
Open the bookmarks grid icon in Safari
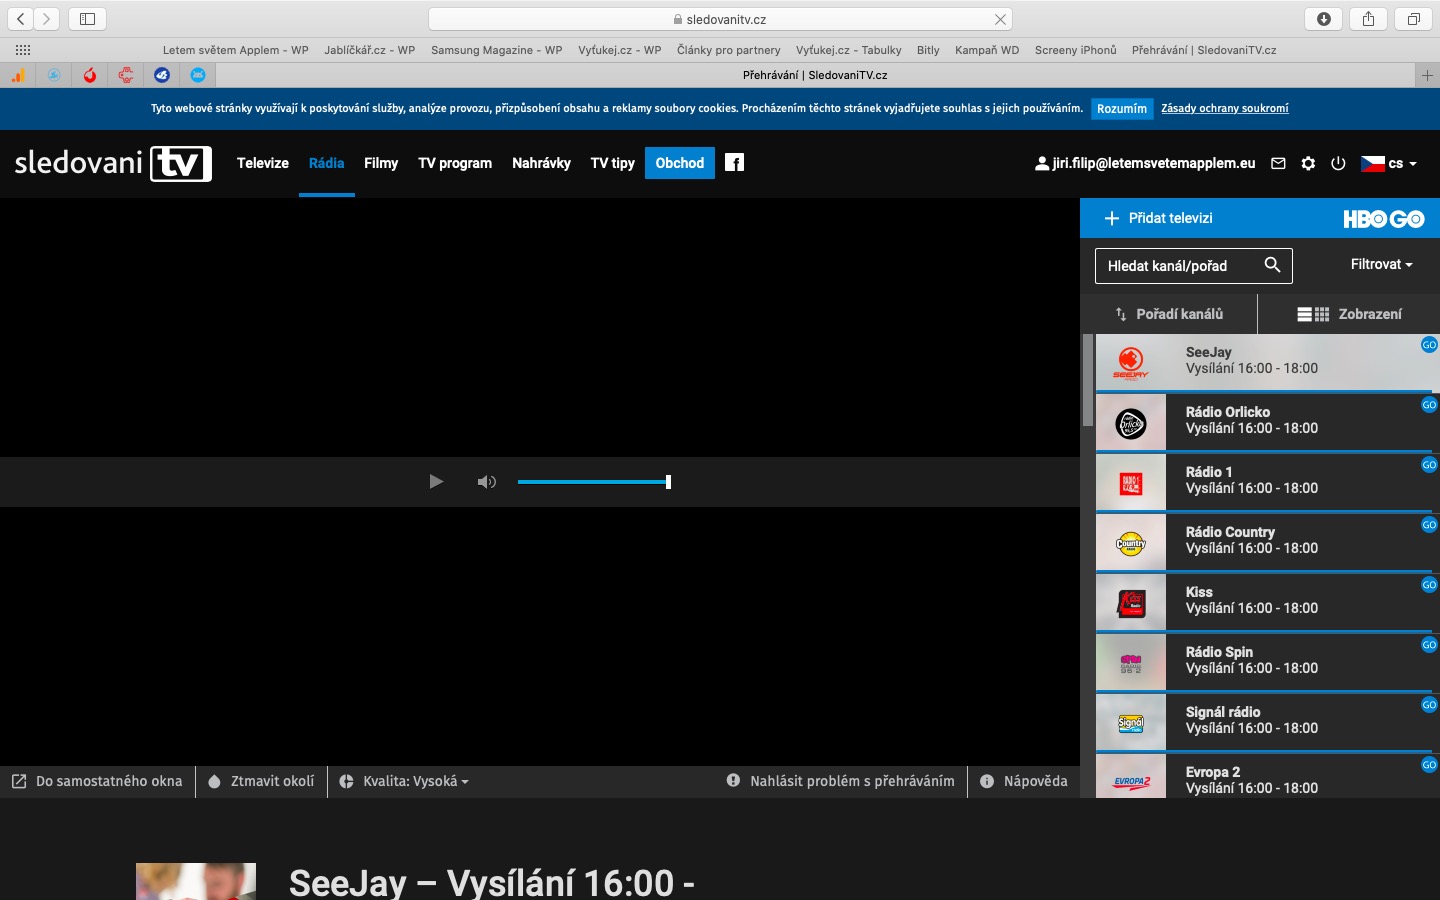click(x=23, y=50)
